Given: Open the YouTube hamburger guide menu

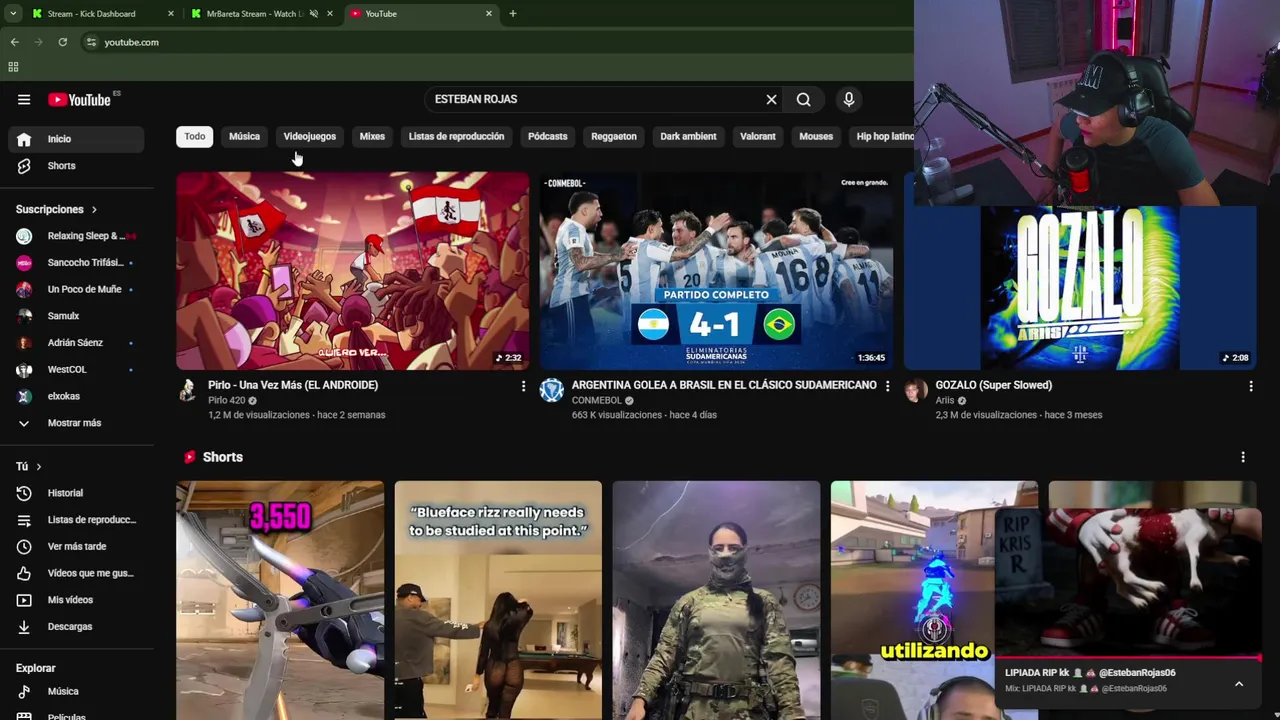Looking at the screenshot, I should [x=24, y=99].
